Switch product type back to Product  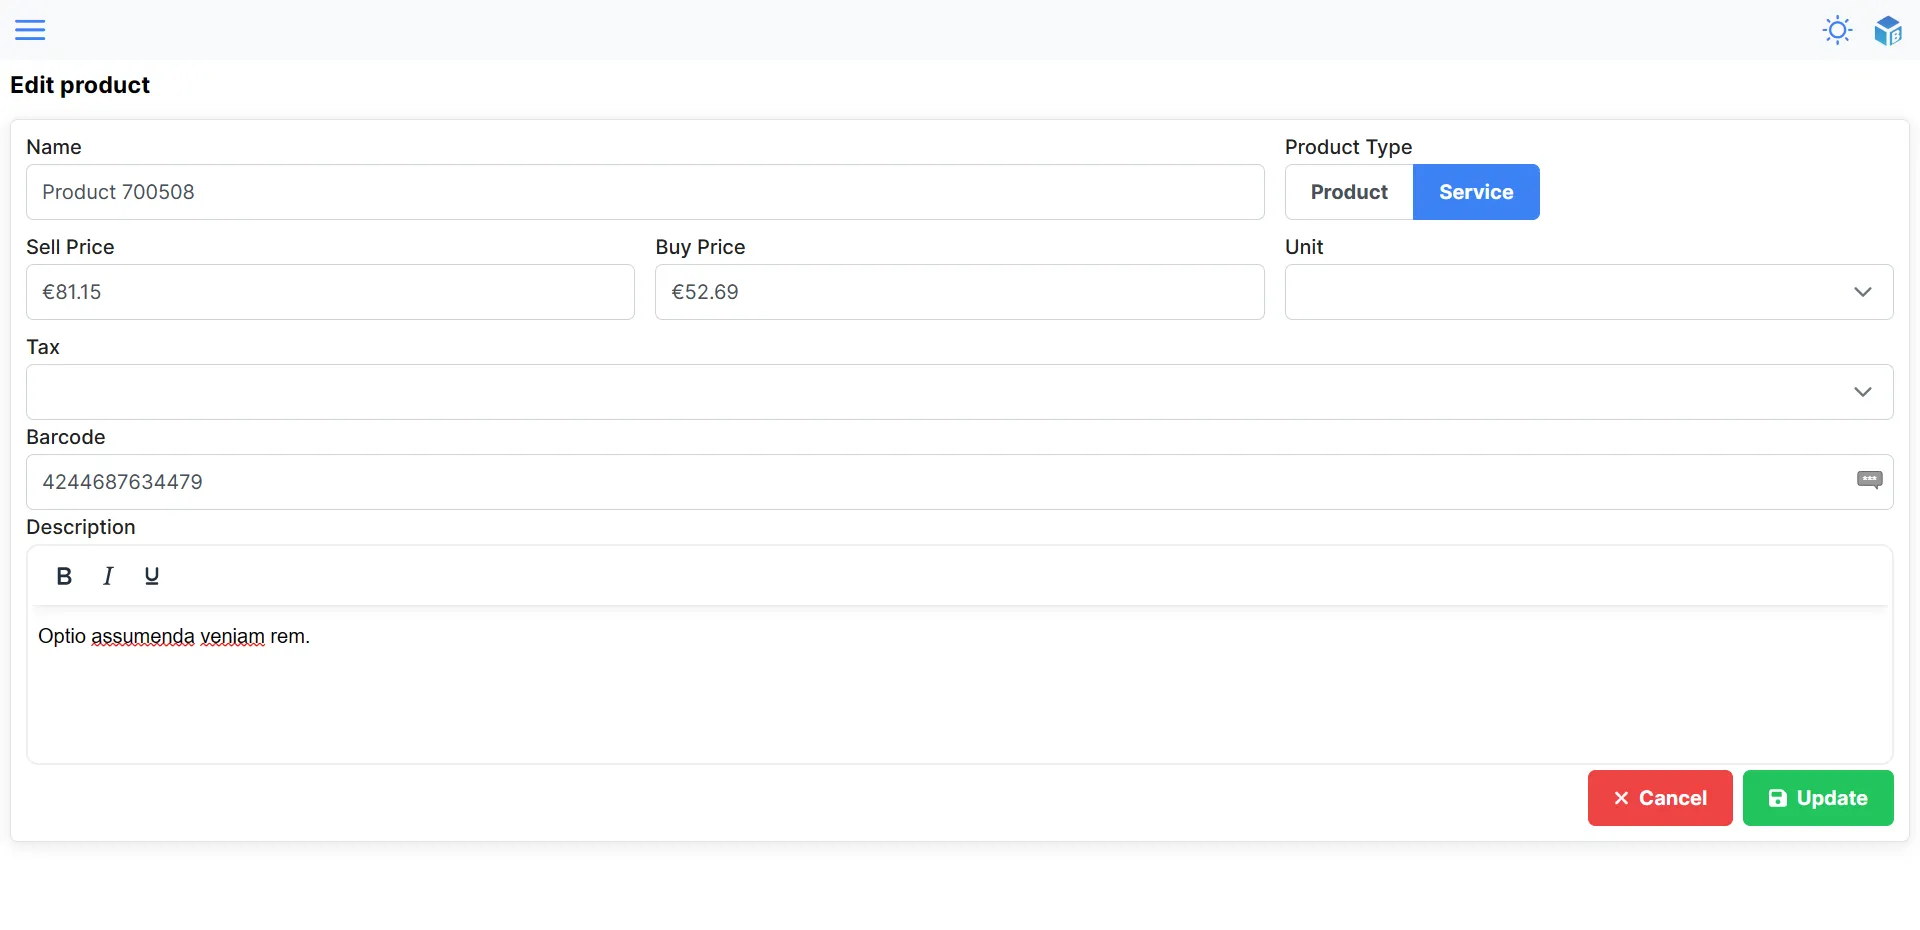[x=1348, y=192]
